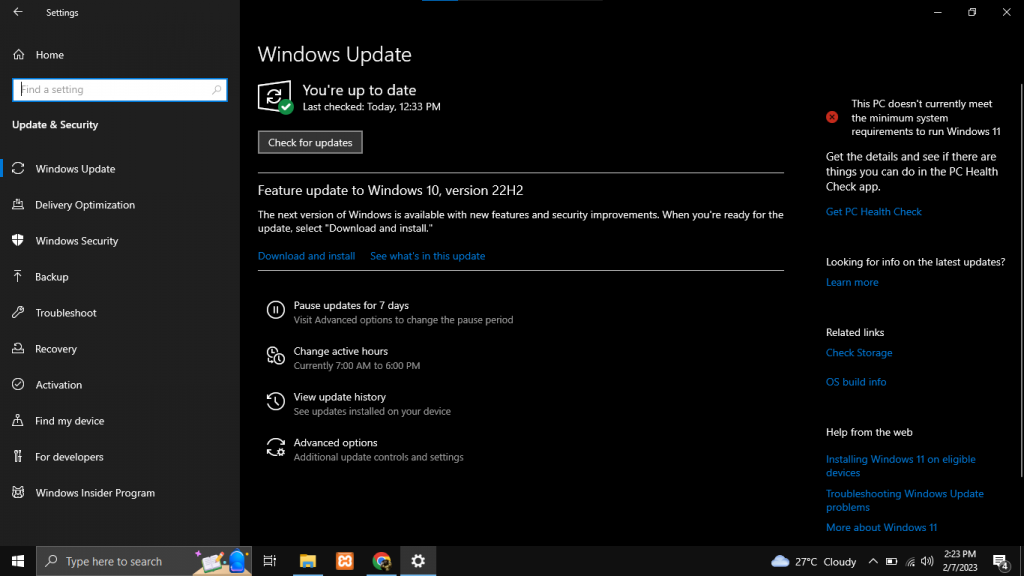Click the Recovery icon in the sidebar
The image size is (1024, 576).
click(x=18, y=348)
